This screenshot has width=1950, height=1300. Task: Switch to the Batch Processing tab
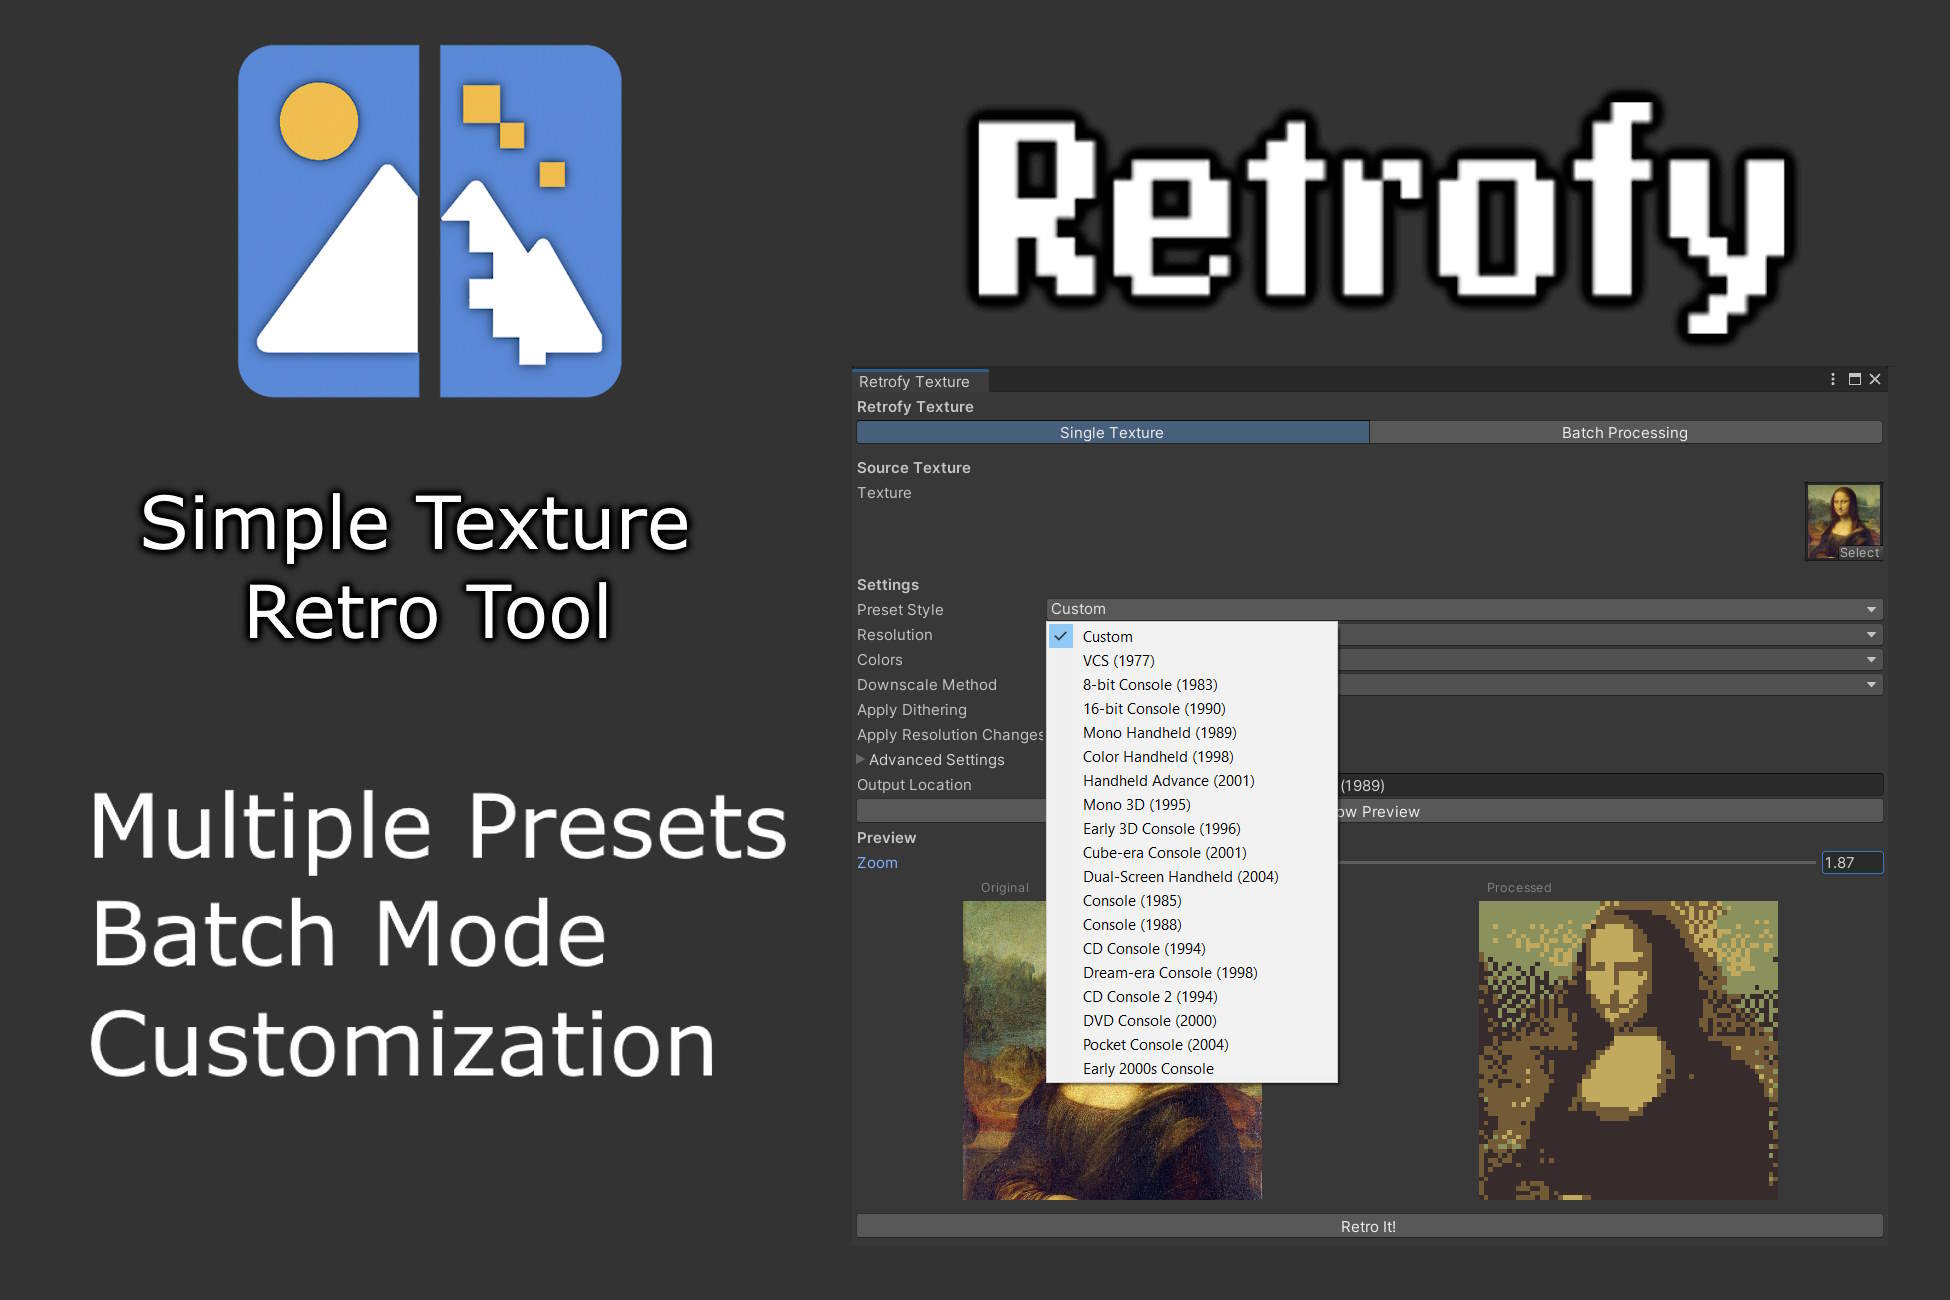(1624, 432)
